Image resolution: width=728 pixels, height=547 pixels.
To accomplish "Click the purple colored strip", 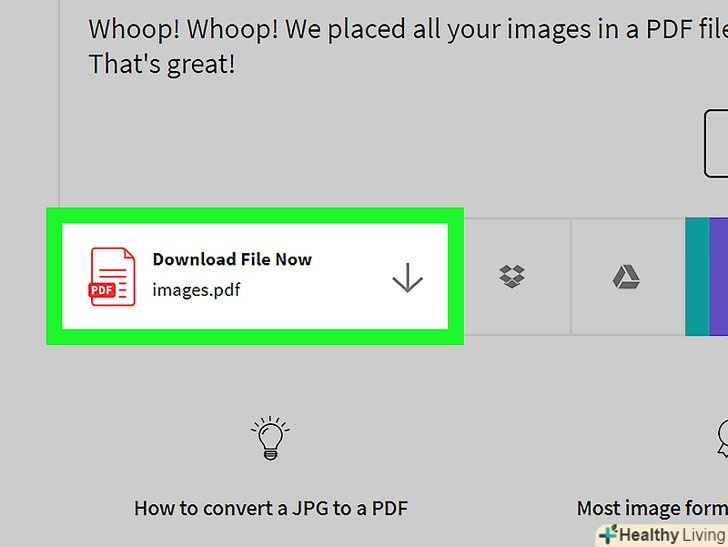I will (x=718, y=277).
